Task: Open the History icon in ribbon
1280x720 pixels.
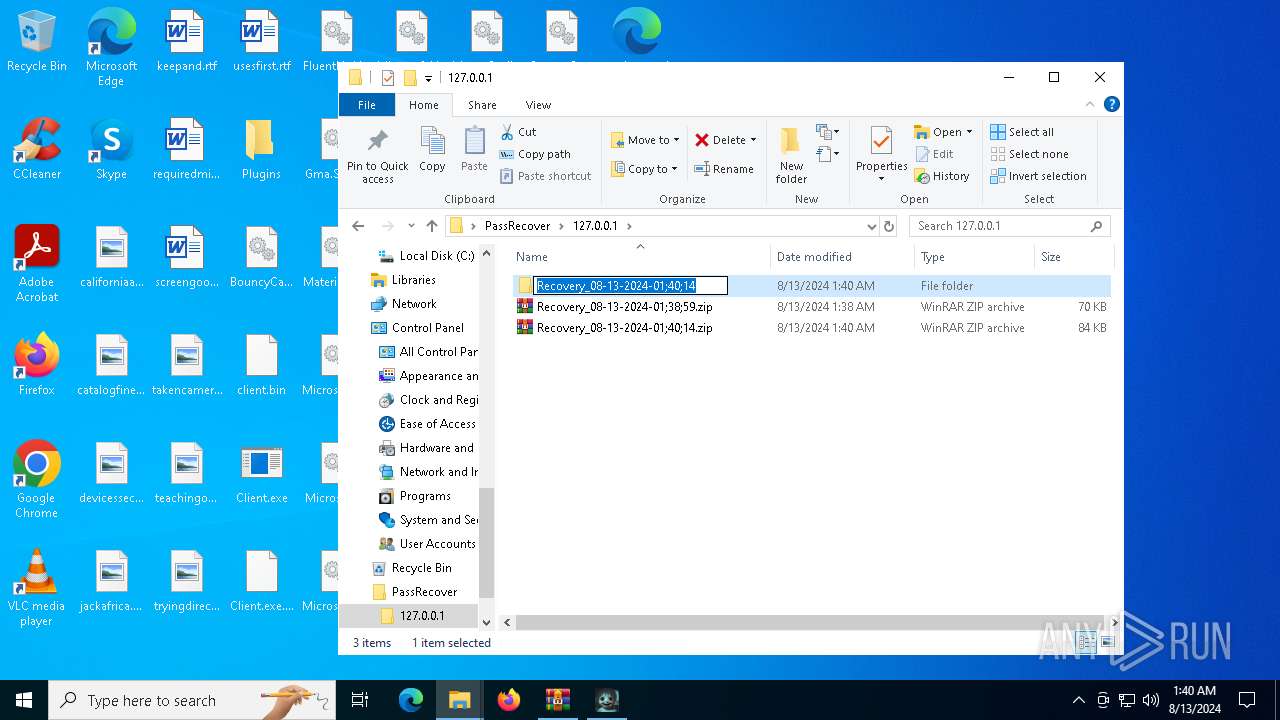Action: [941, 176]
